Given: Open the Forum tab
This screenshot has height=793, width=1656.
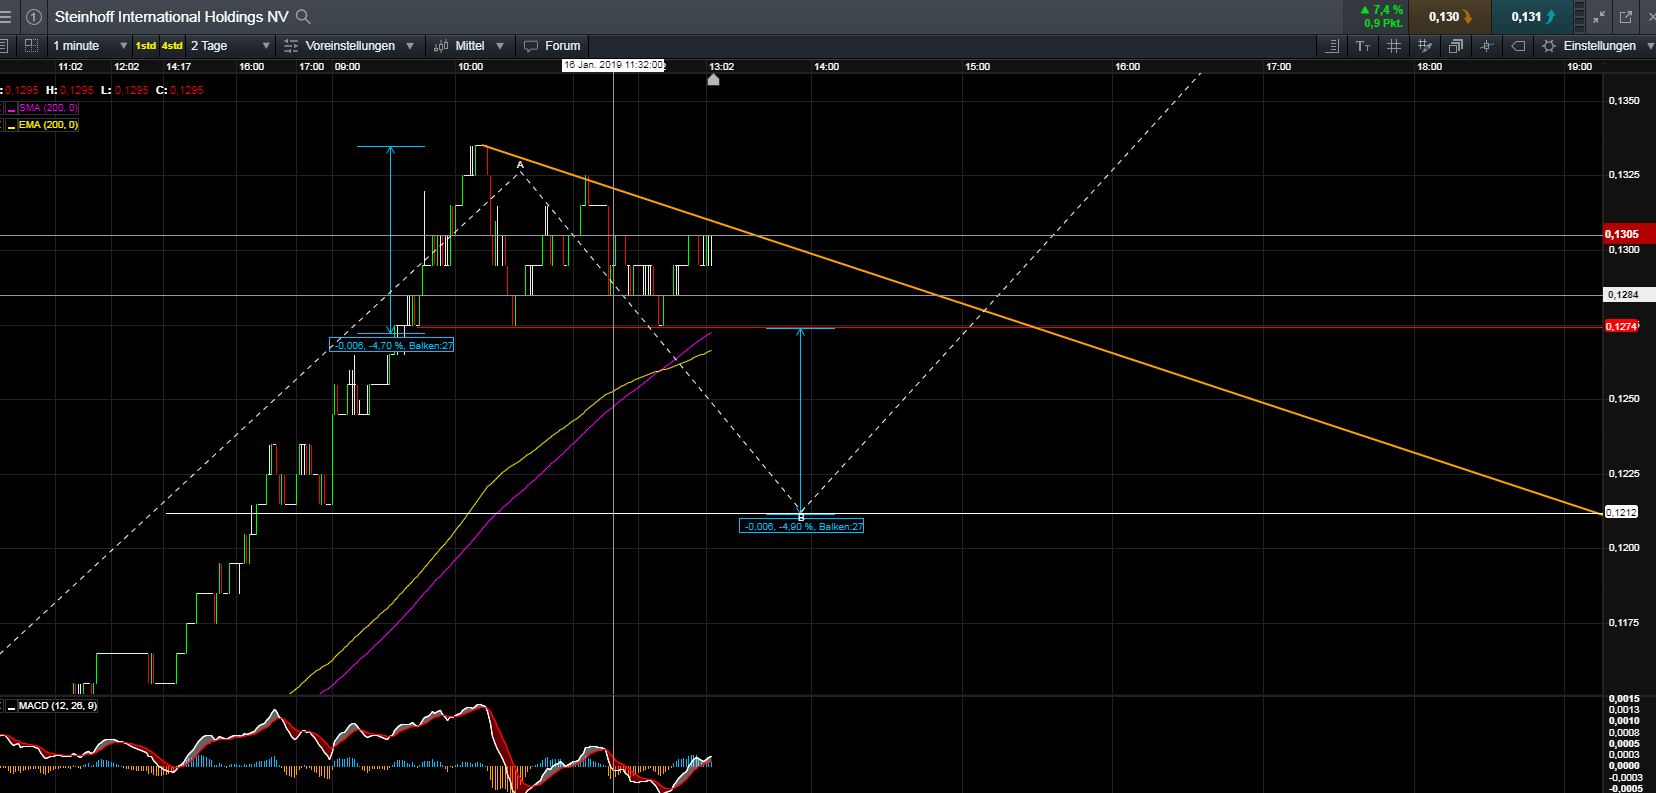Looking at the screenshot, I should [x=552, y=46].
